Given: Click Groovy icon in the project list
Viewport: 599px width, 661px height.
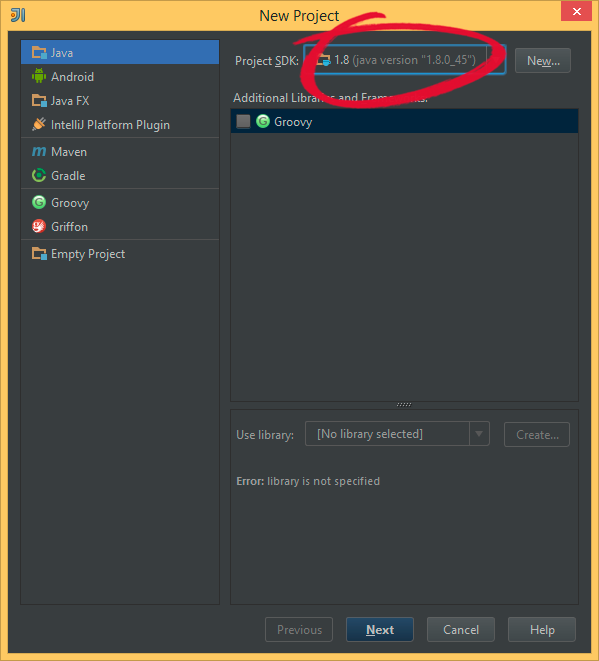Looking at the screenshot, I should (39, 202).
